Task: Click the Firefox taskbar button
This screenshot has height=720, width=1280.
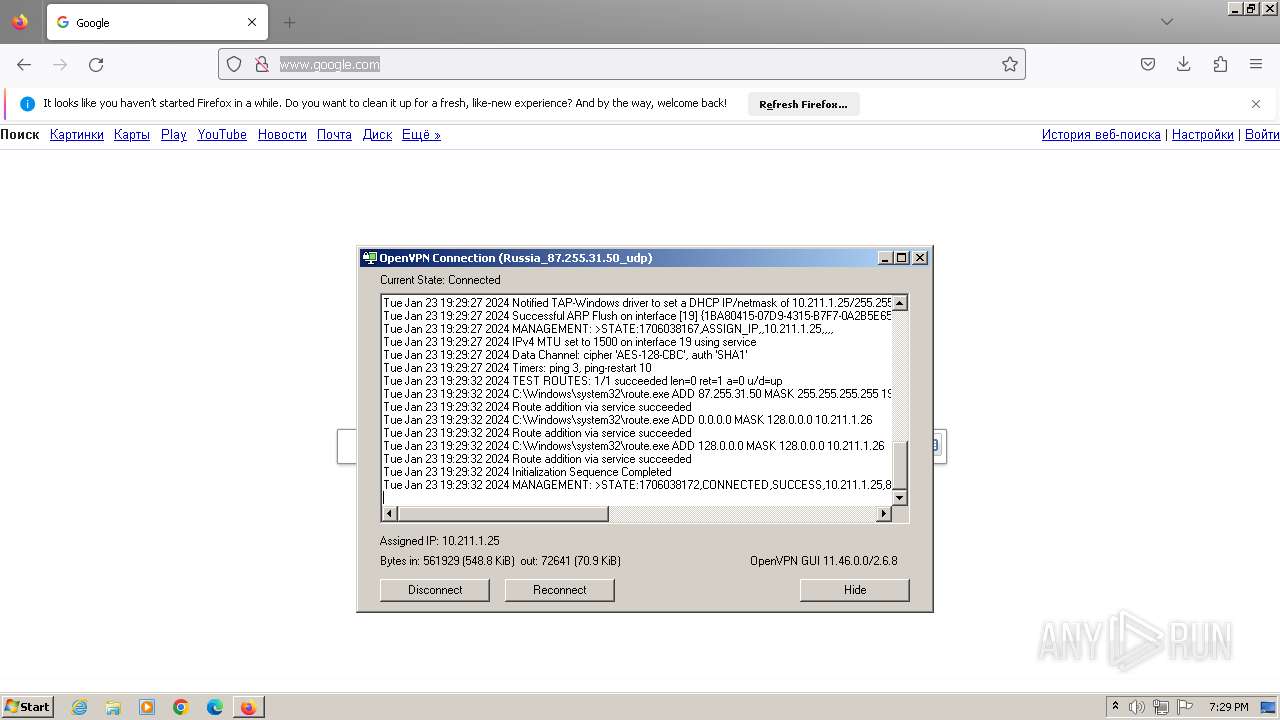Action: pyautogui.click(x=248, y=707)
